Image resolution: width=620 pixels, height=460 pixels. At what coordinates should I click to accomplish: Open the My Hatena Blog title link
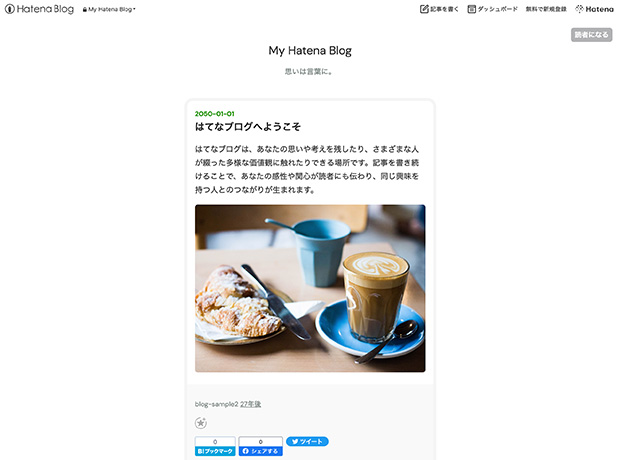click(x=310, y=51)
